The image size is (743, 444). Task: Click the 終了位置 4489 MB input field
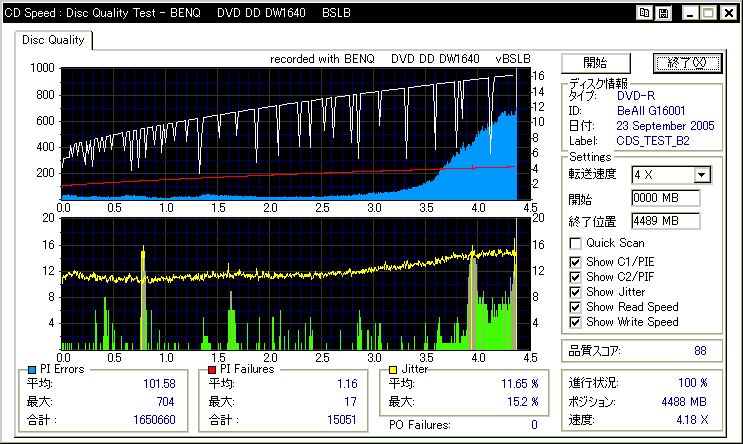666,221
